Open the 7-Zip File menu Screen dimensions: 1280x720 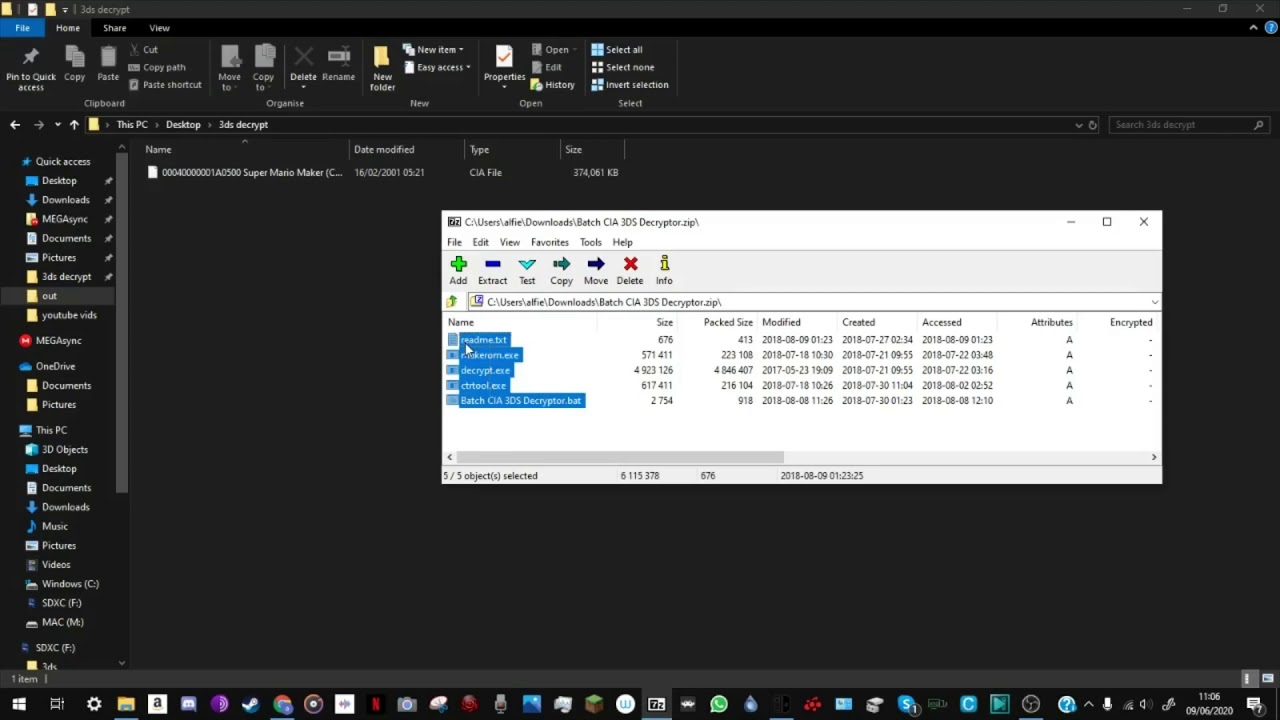pyautogui.click(x=454, y=242)
